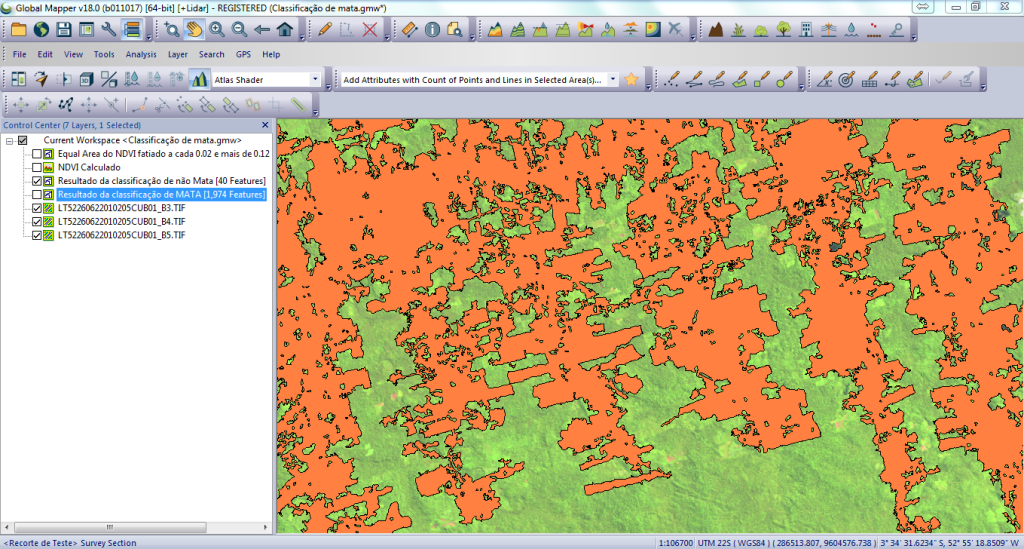Click the Save Workspace floppy disk icon

point(63,29)
